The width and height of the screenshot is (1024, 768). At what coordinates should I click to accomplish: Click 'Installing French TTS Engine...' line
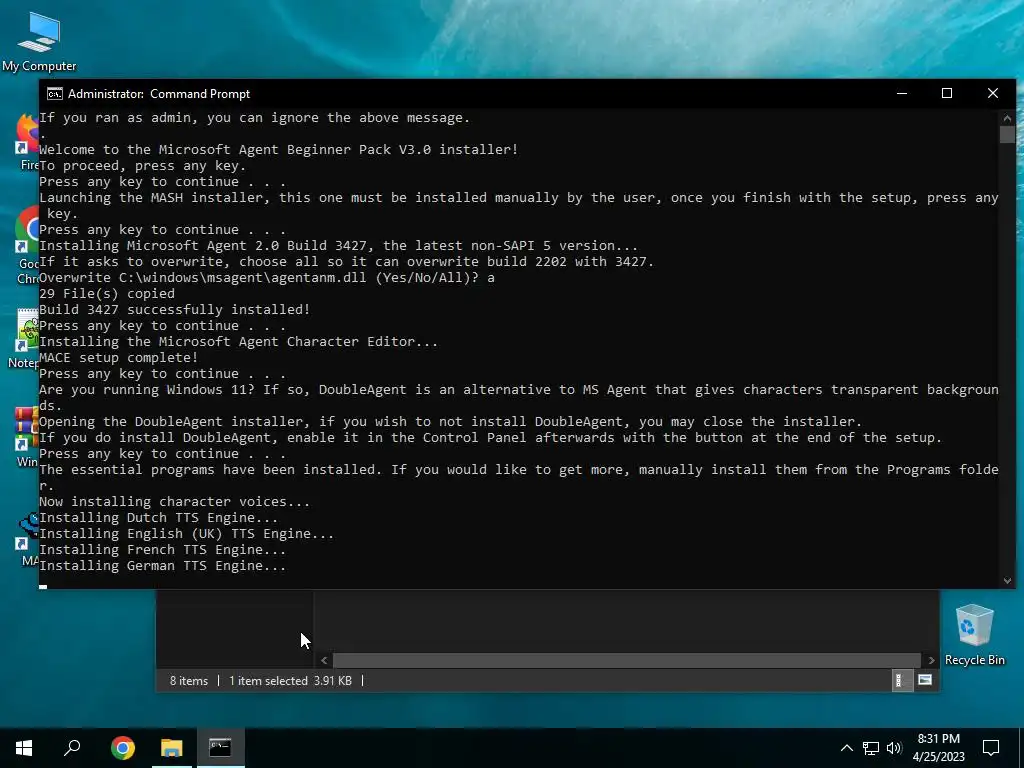click(x=162, y=549)
